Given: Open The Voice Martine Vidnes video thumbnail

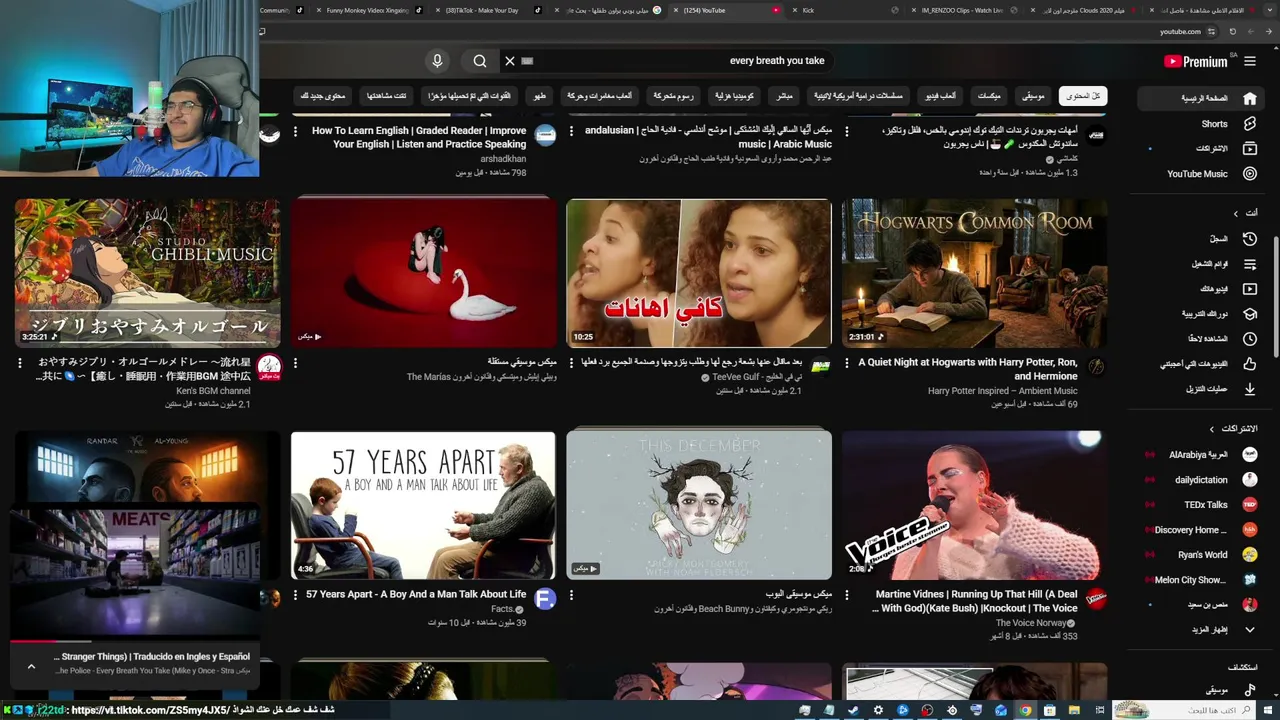Looking at the screenshot, I should click(x=974, y=505).
